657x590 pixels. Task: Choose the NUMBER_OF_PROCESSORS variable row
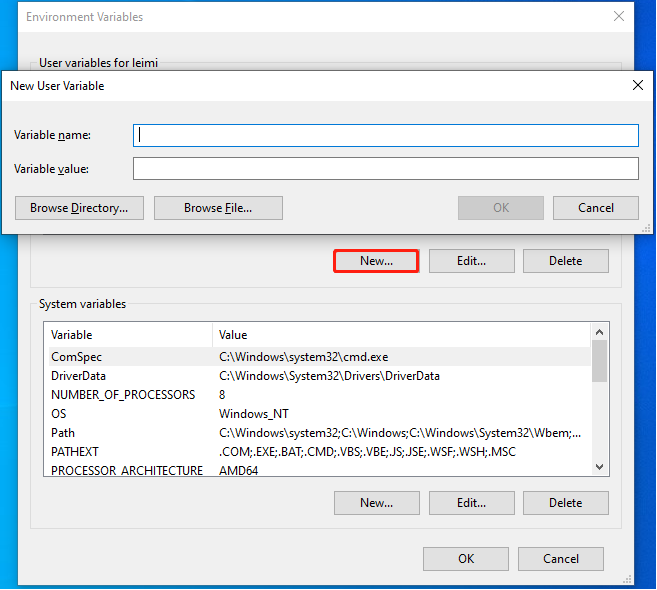coord(123,395)
